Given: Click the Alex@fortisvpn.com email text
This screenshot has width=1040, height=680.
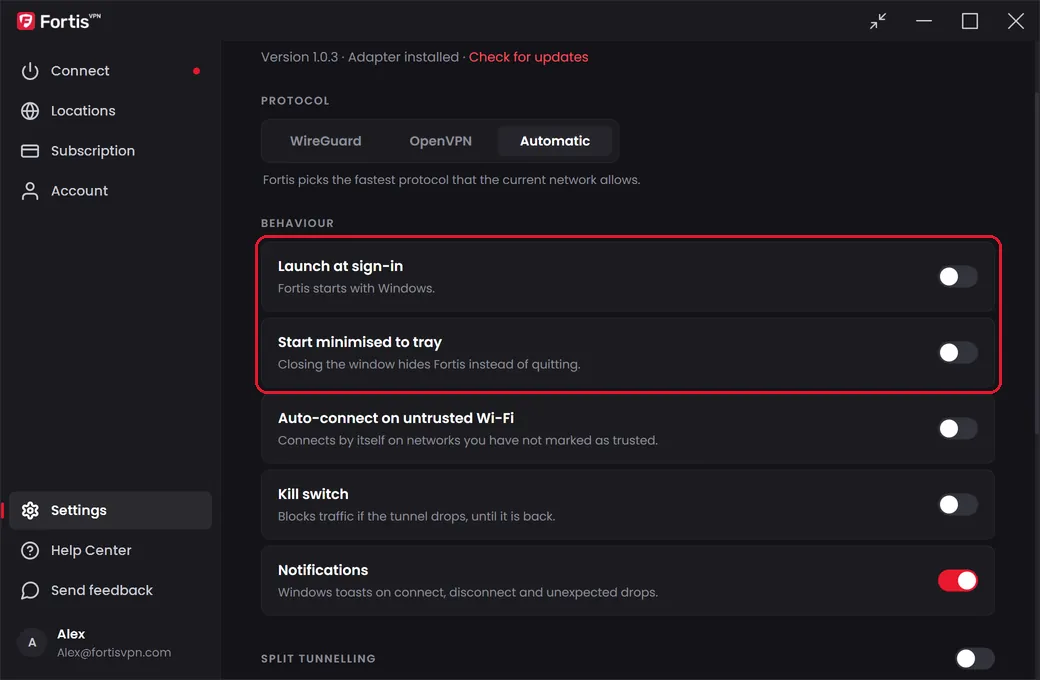Looking at the screenshot, I should 114,652.
